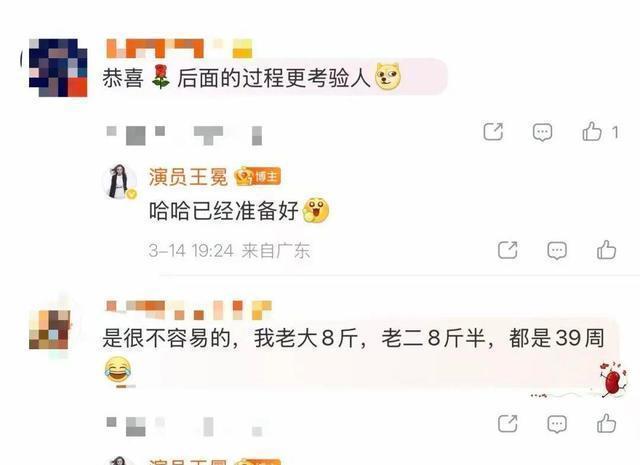Share 演员王冕's reply 哈哈已经准备好
The height and width of the screenshot is (465, 640).
(507, 250)
